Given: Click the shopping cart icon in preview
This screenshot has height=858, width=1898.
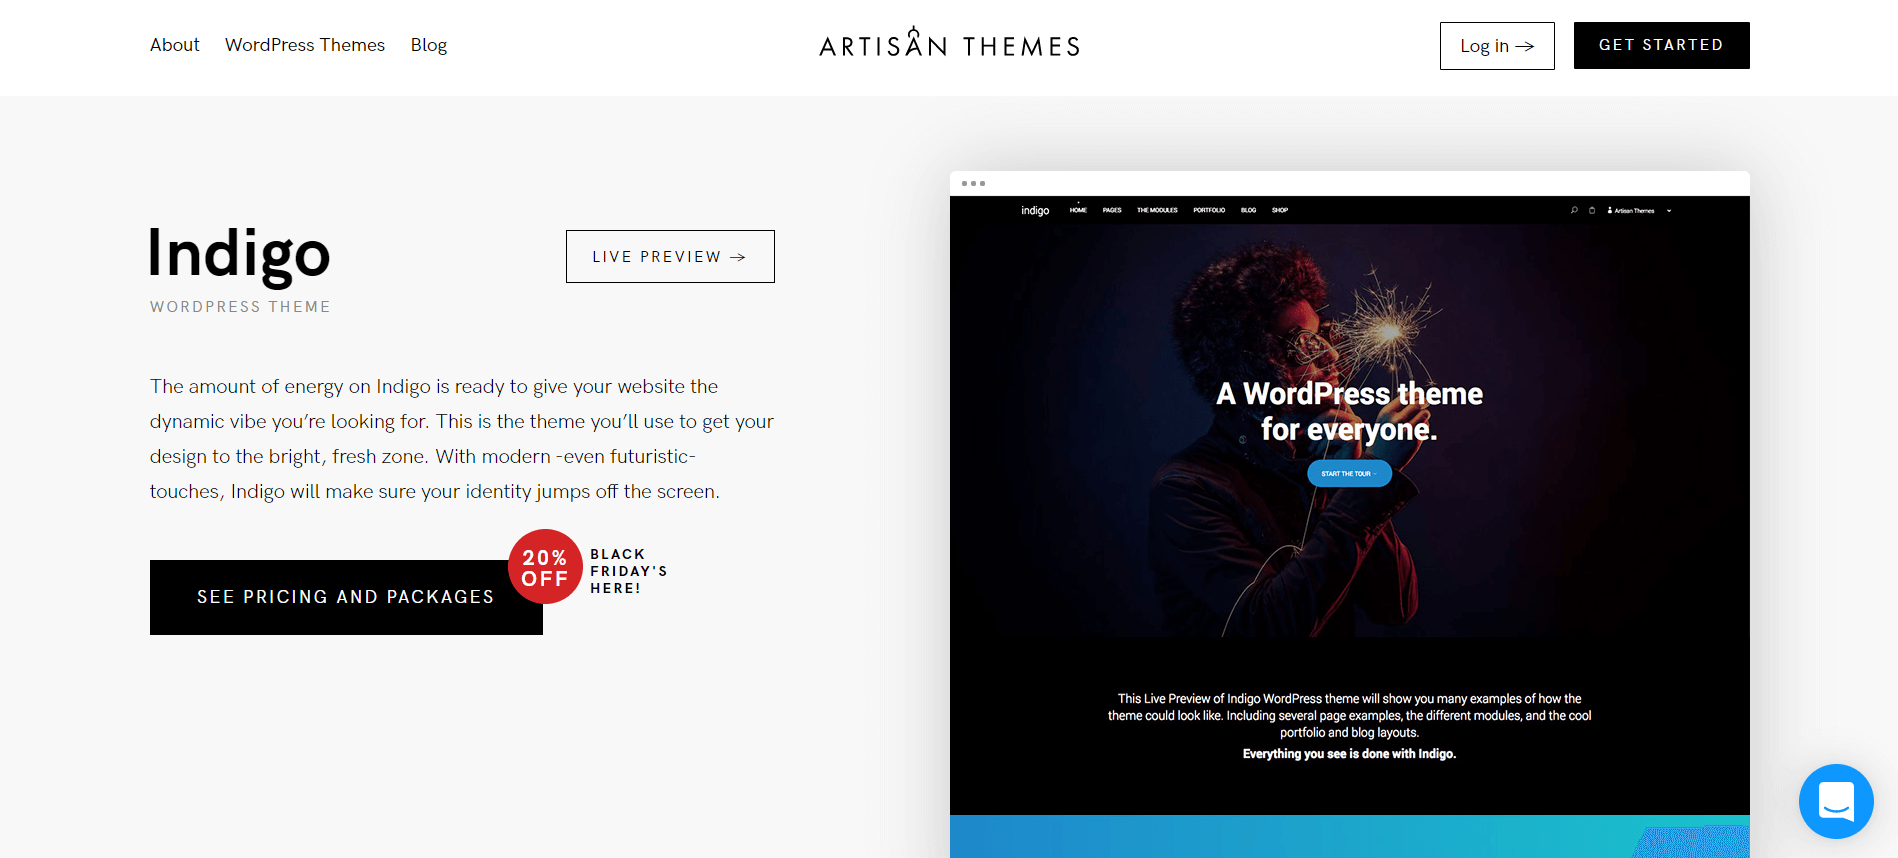Looking at the screenshot, I should [x=1592, y=210].
